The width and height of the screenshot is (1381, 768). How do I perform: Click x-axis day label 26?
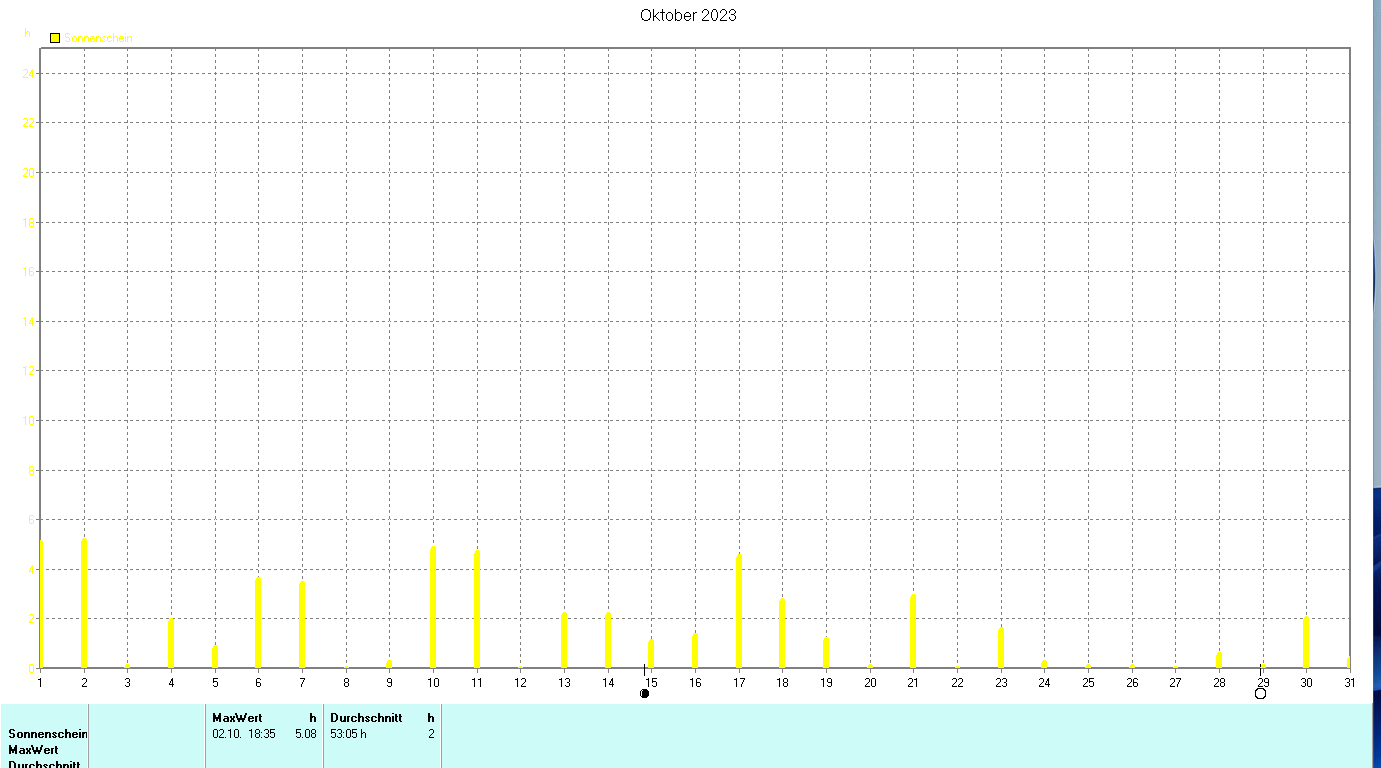pyautogui.click(x=1132, y=683)
